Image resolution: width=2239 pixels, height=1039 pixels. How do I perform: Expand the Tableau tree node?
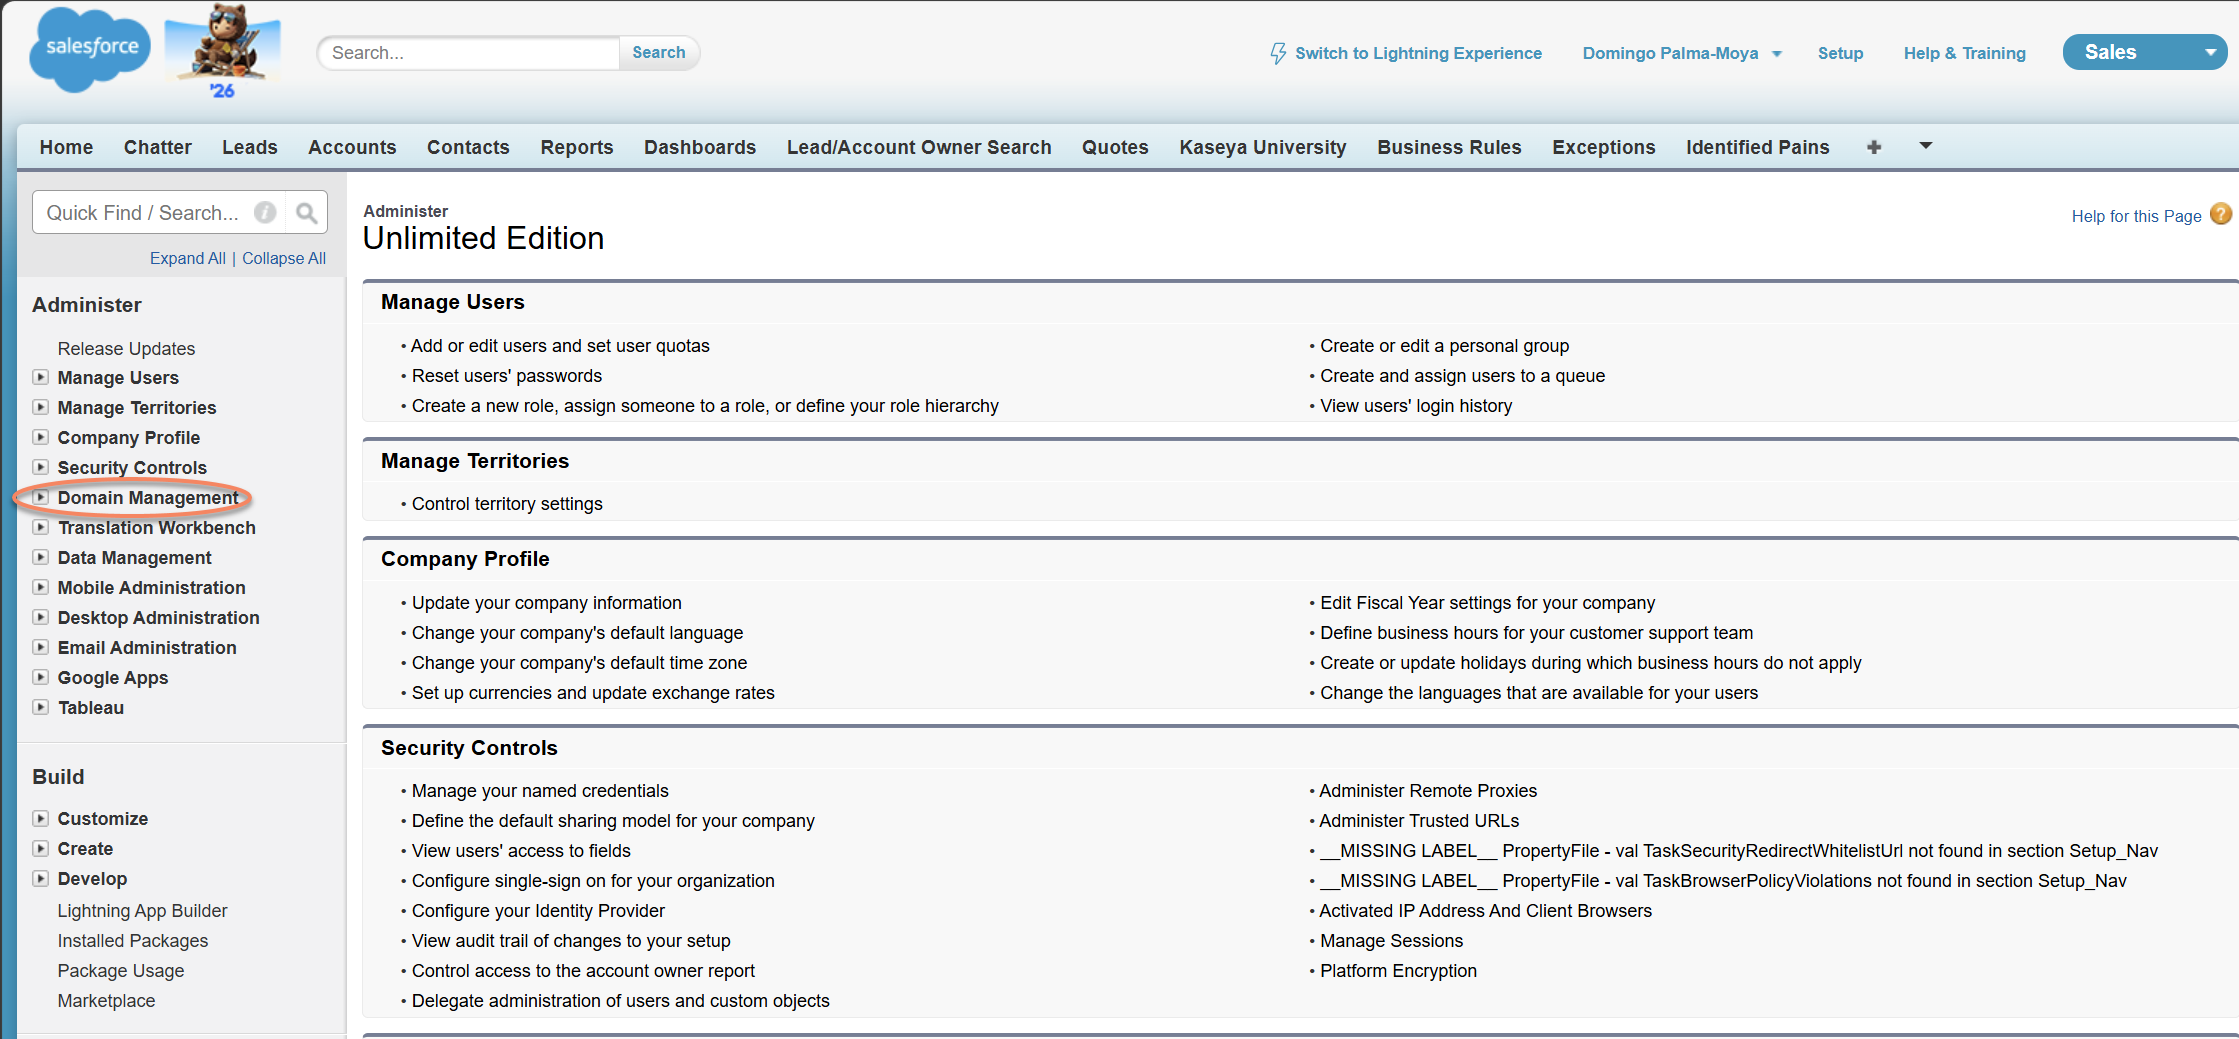click(x=41, y=707)
